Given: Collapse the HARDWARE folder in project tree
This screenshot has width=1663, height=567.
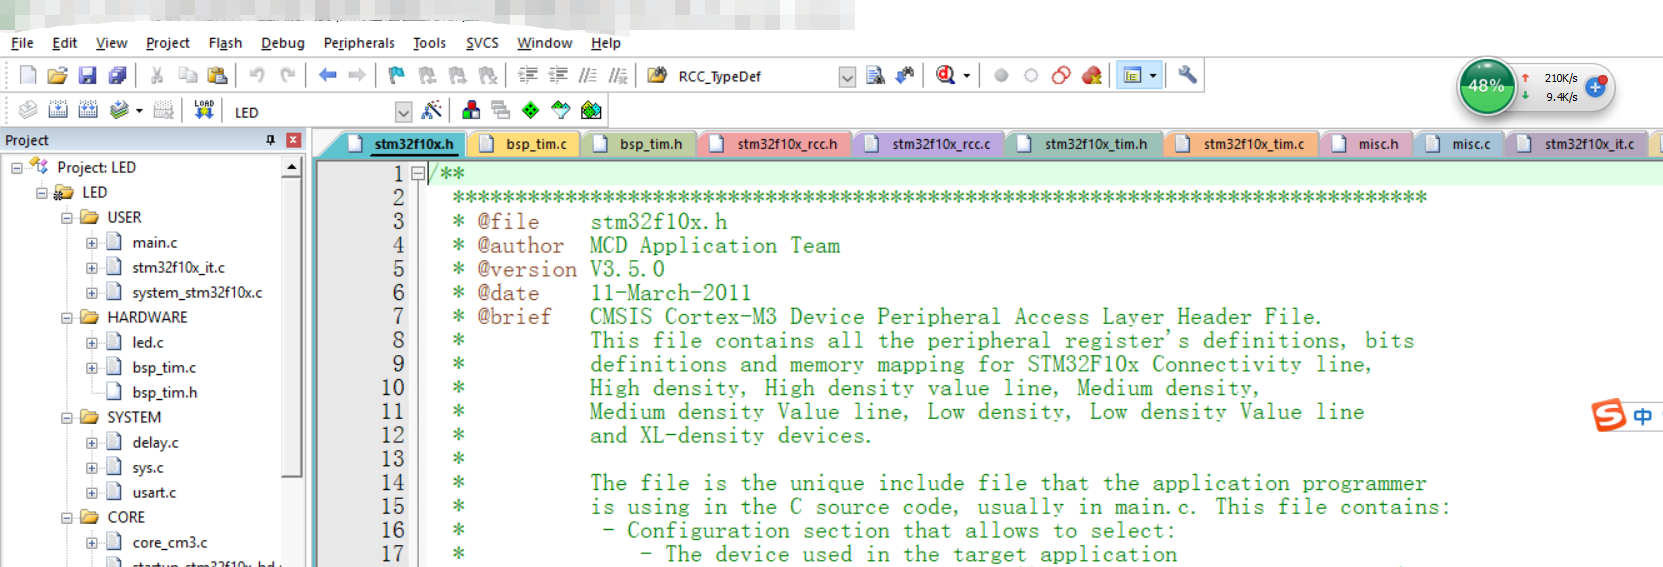Looking at the screenshot, I should [67, 318].
